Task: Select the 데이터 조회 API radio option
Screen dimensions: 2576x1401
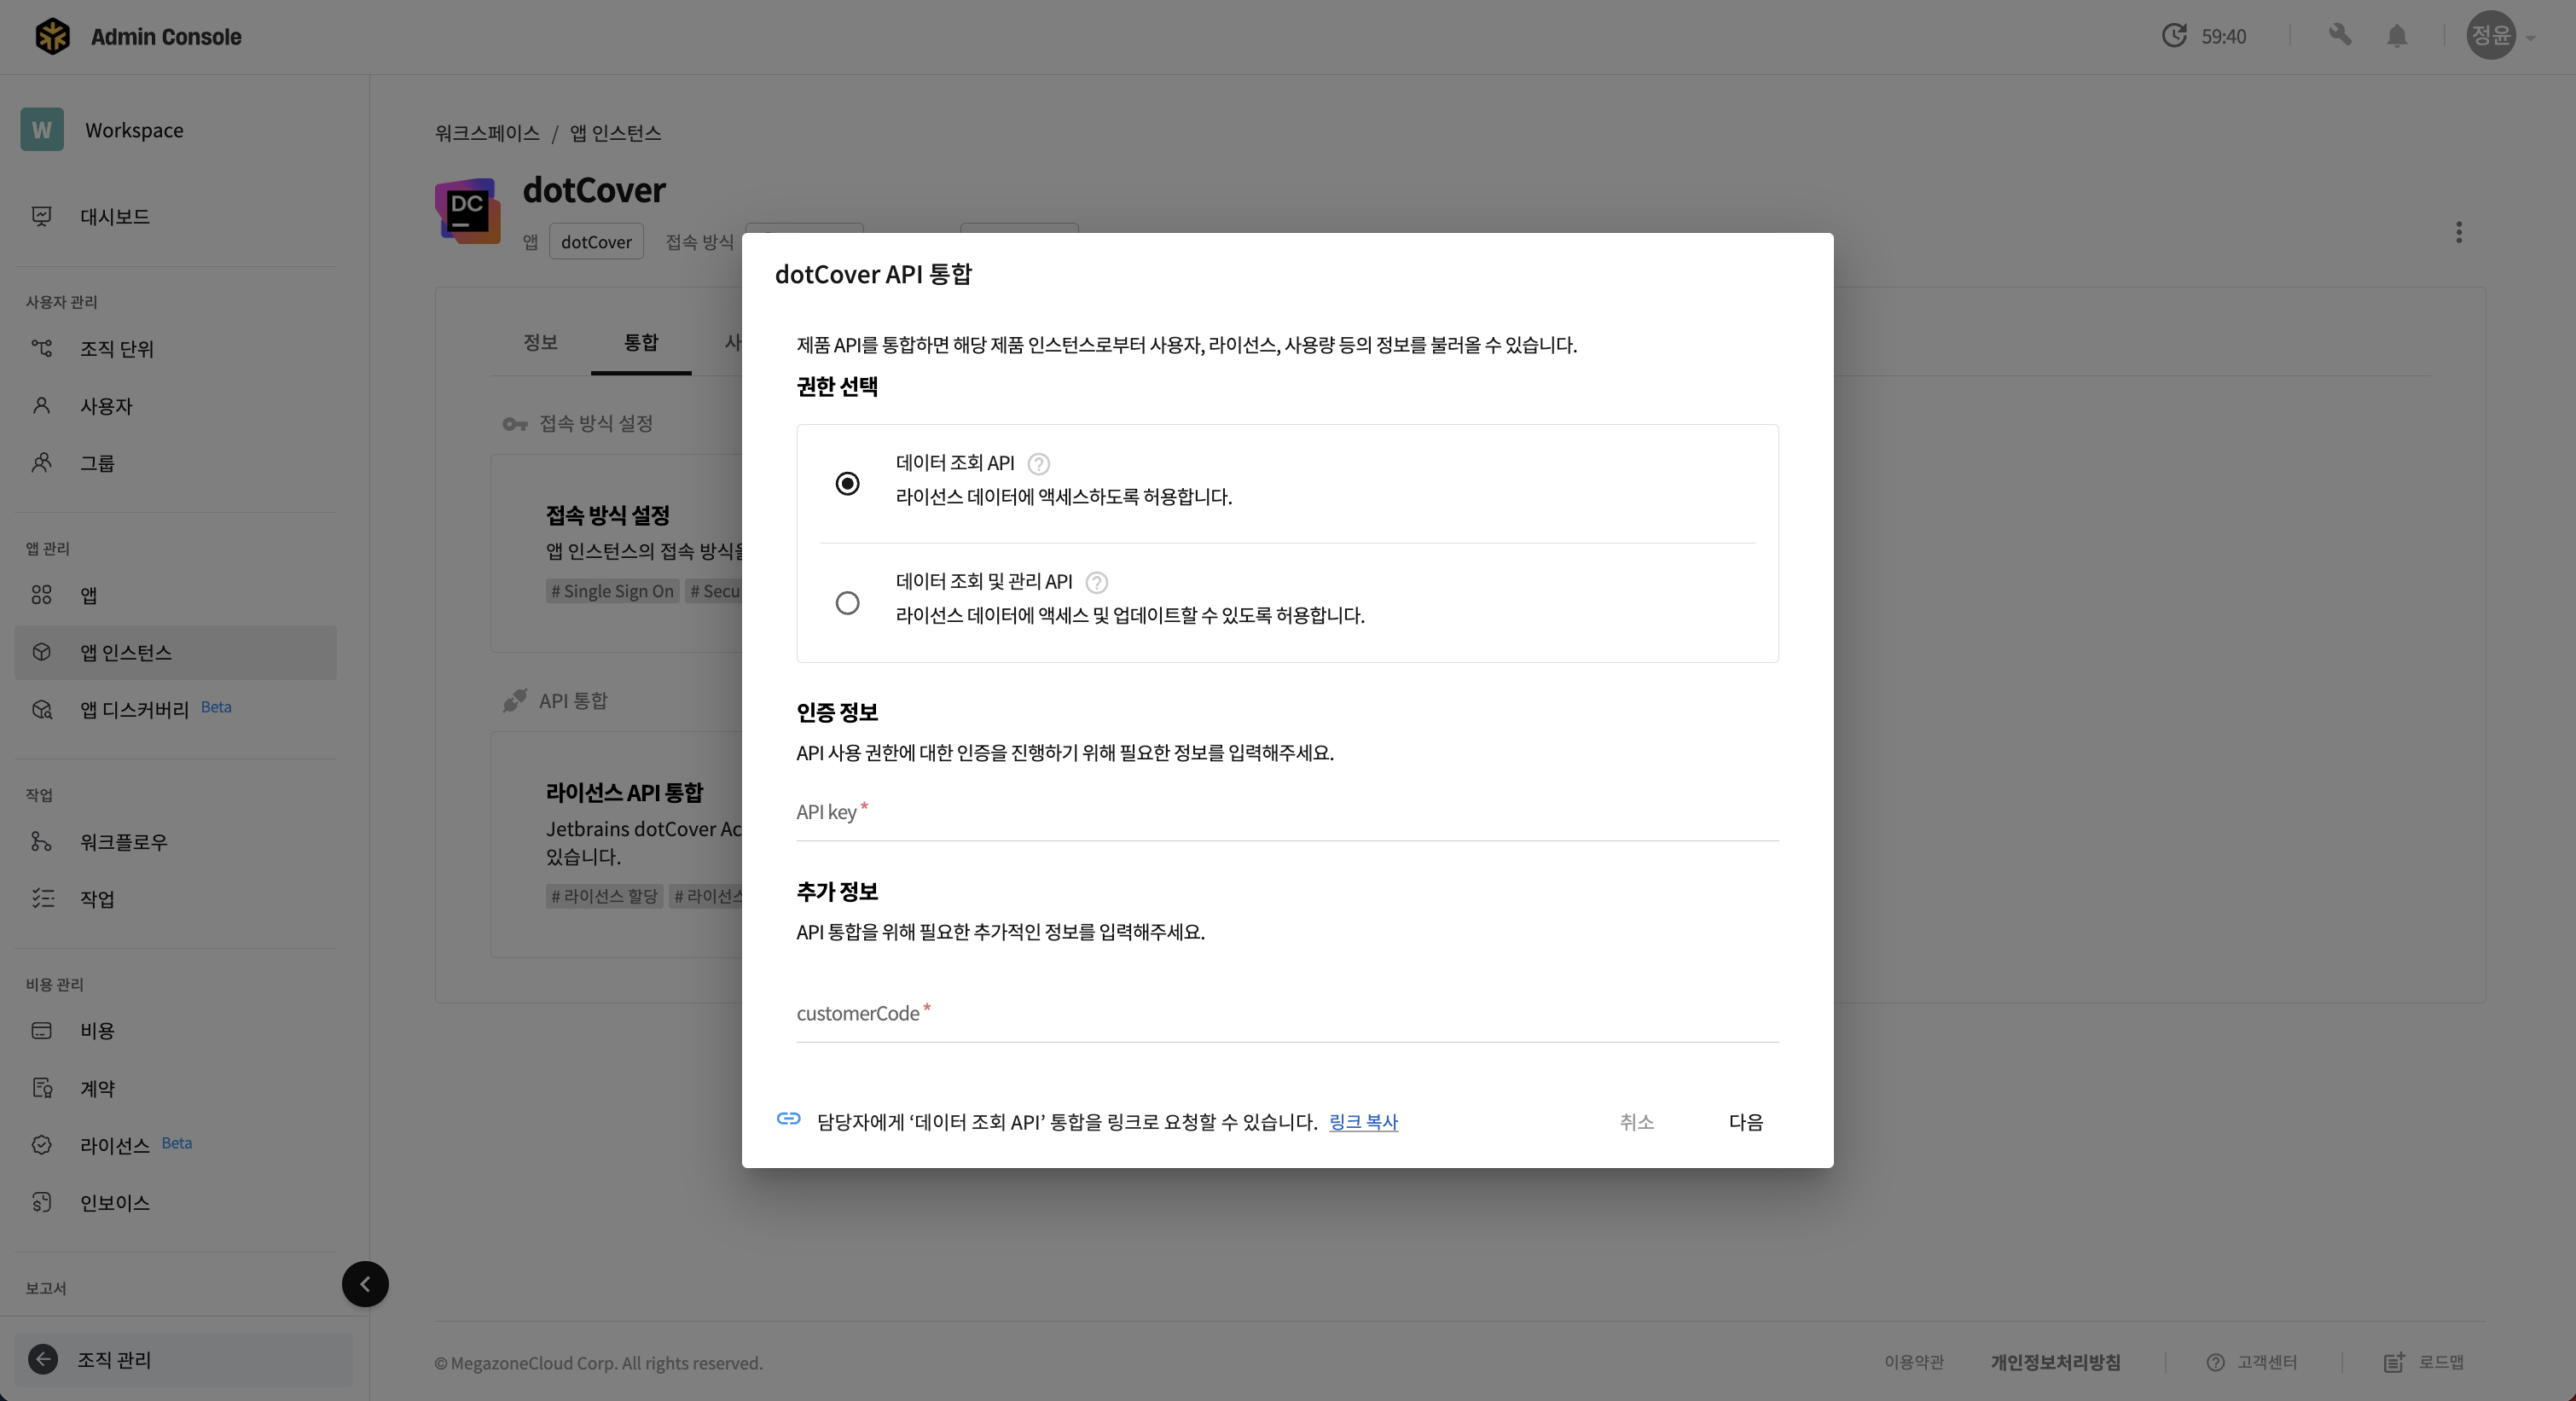Action: pos(847,483)
